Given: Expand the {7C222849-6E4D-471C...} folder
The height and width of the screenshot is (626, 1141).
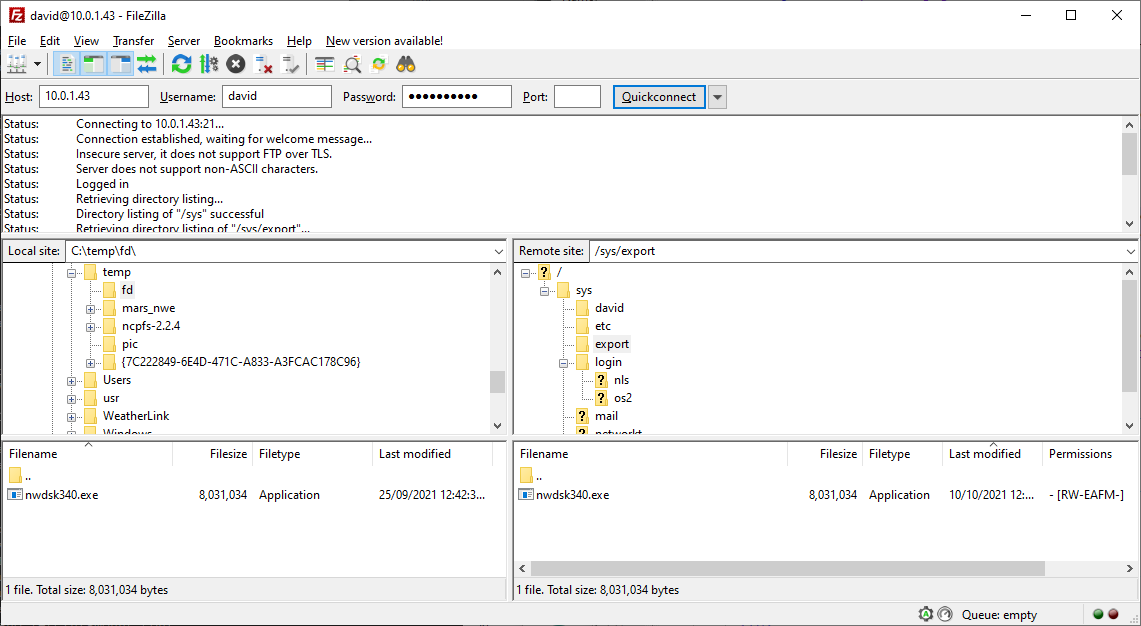Looking at the screenshot, I should [x=90, y=362].
